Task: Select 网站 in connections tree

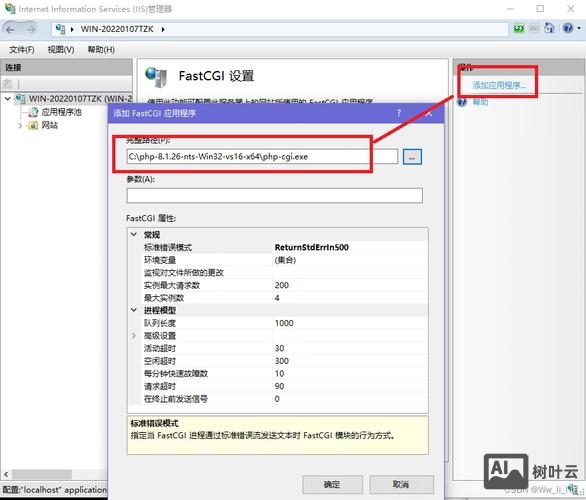Action: tap(49, 125)
